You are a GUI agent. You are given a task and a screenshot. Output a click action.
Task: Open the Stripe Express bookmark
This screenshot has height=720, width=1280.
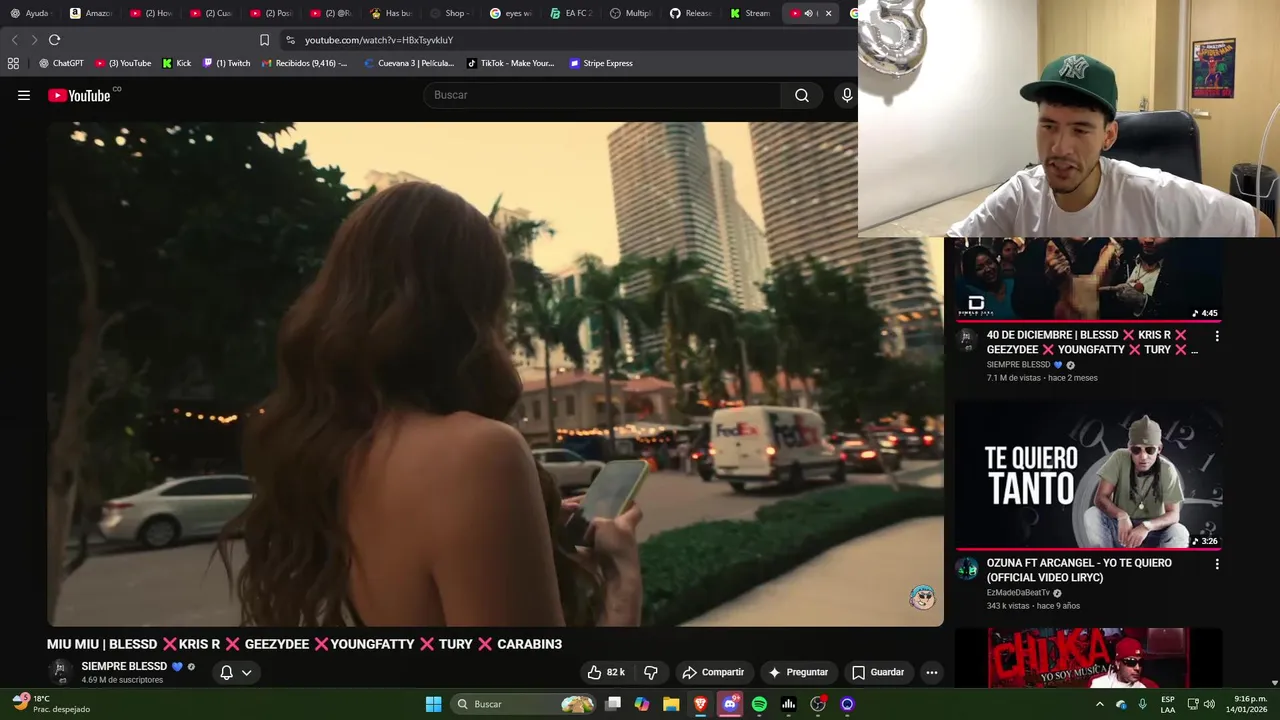point(601,63)
